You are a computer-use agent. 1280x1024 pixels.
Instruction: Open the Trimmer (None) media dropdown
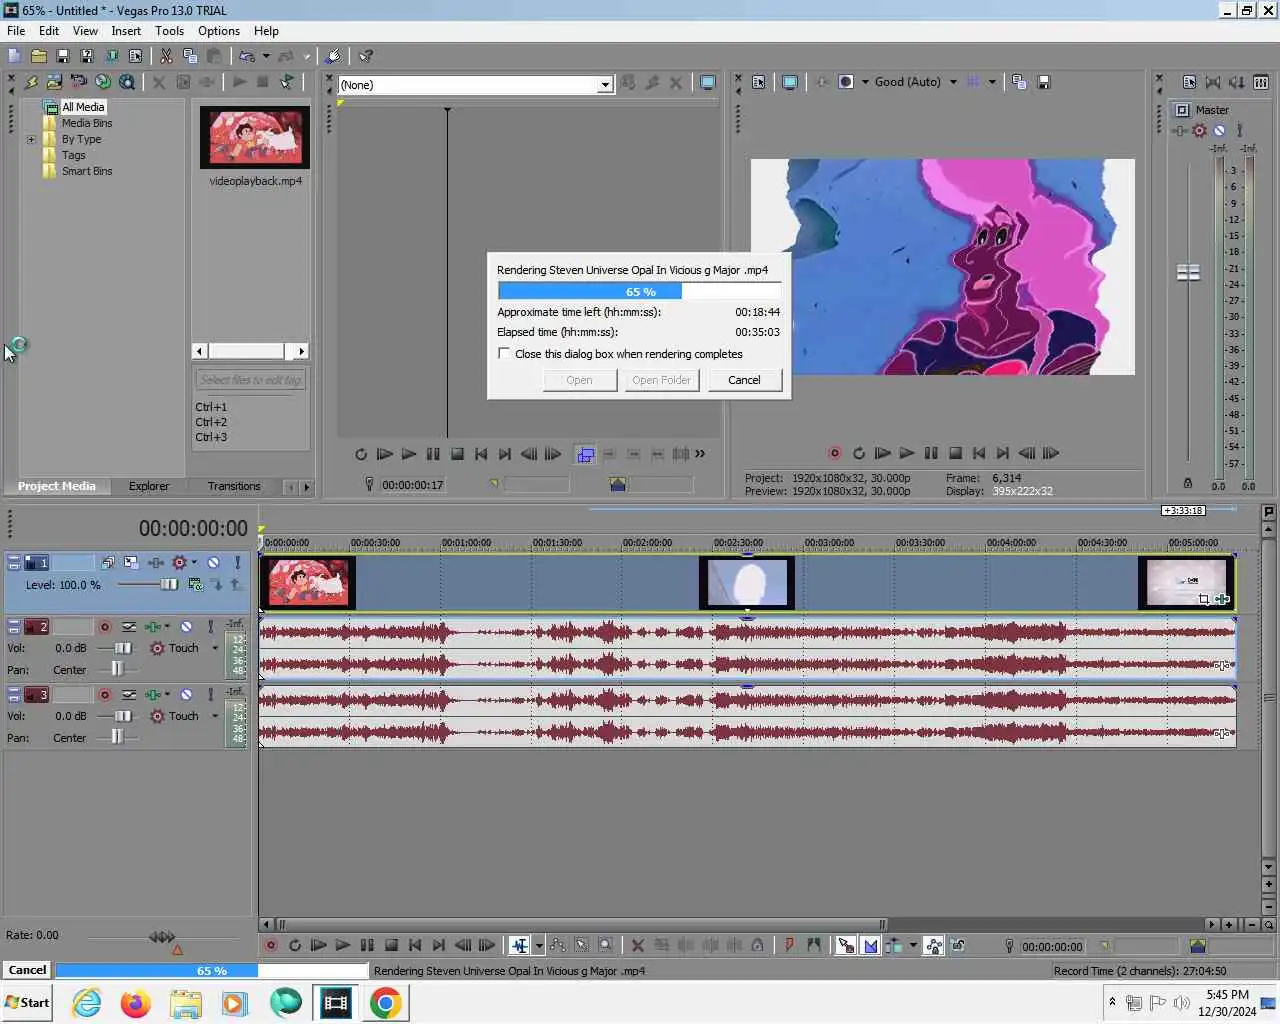[605, 85]
